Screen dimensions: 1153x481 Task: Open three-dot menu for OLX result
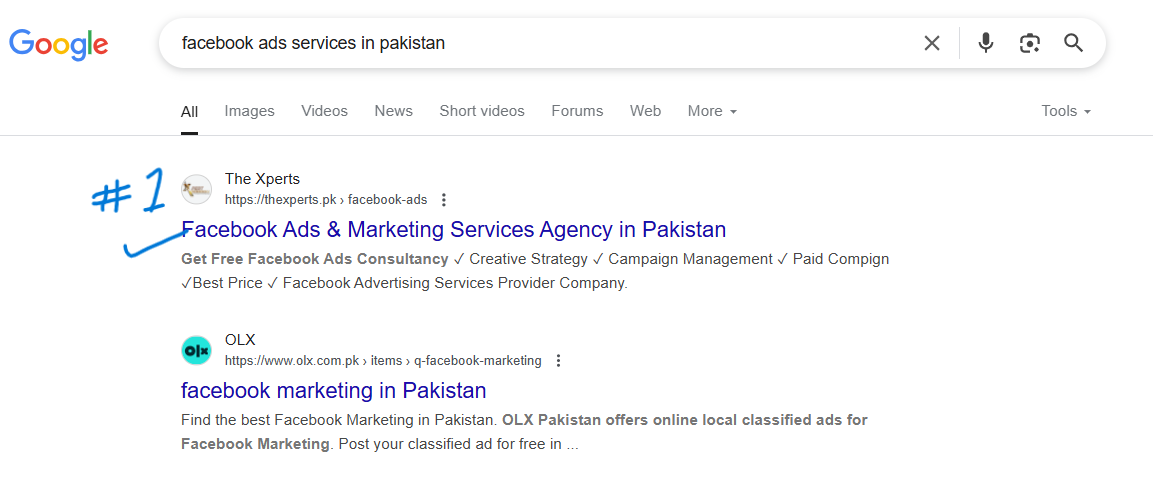click(558, 361)
